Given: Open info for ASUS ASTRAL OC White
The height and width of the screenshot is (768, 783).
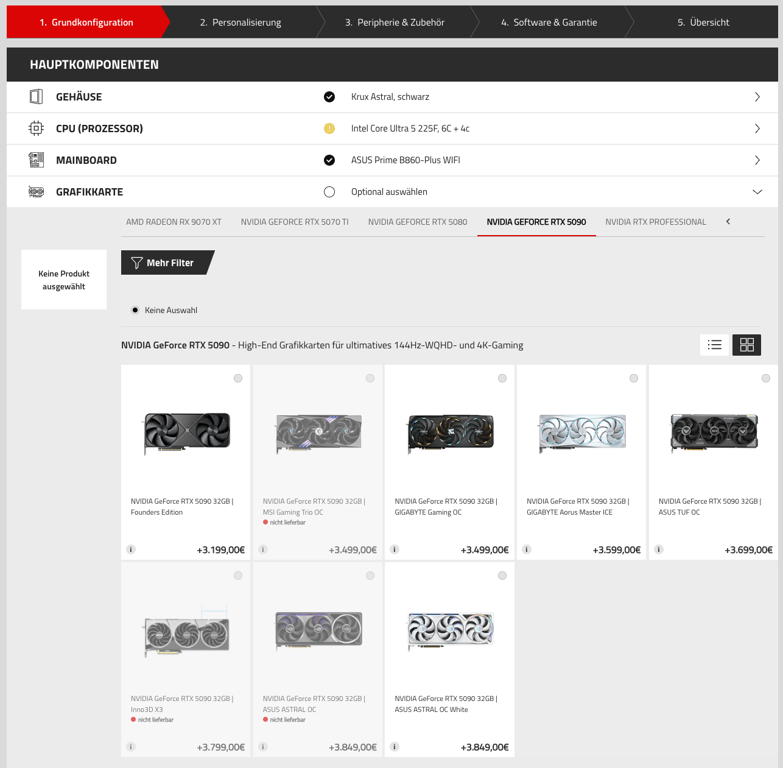Looking at the screenshot, I should pyautogui.click(x=395, y=746).
